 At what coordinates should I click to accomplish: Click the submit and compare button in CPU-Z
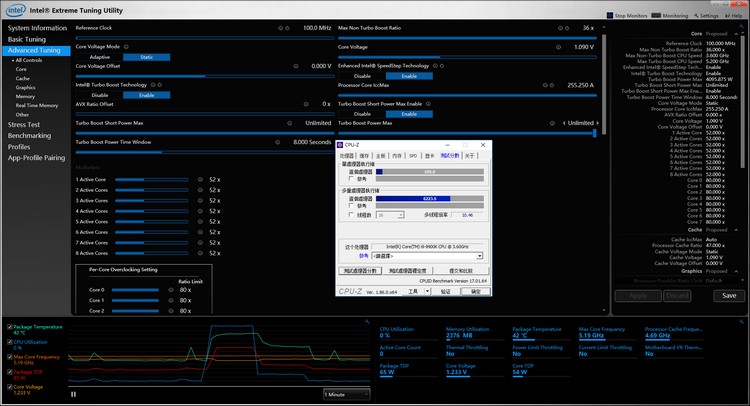pyautogui.click(x=461, y=271)
